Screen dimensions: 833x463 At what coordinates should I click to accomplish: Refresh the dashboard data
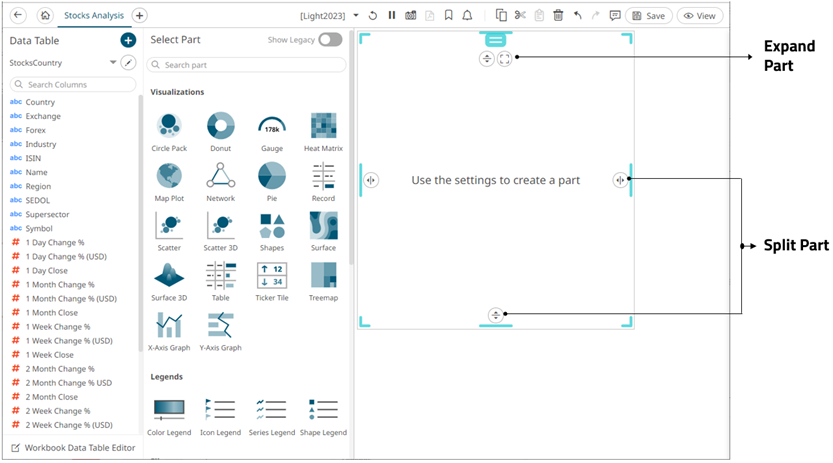point(373,15)
